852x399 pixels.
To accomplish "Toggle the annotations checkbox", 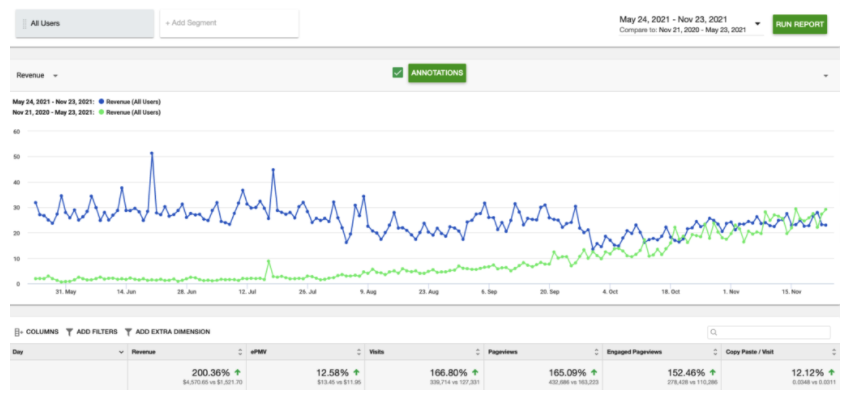I will click(398, 73).
